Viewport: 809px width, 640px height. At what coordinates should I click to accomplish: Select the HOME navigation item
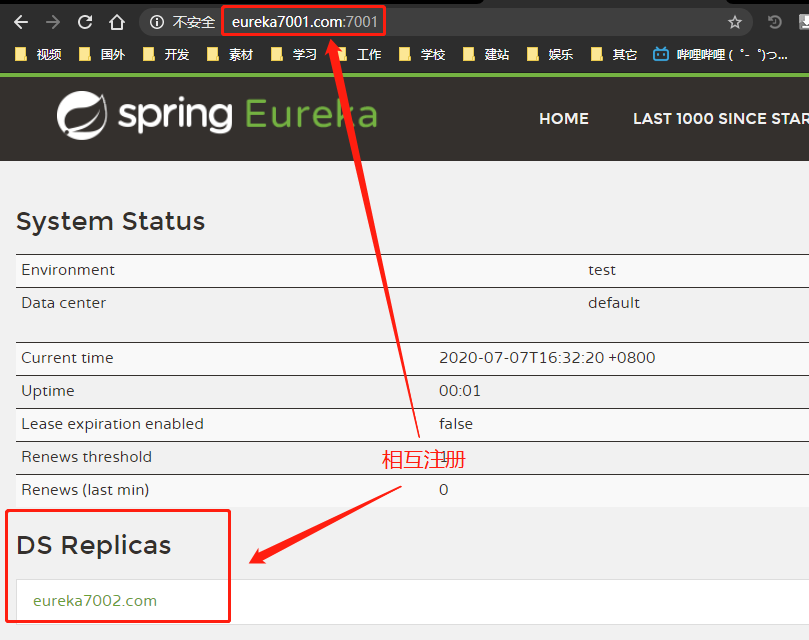pyautogui.click(x=563, y=118)
